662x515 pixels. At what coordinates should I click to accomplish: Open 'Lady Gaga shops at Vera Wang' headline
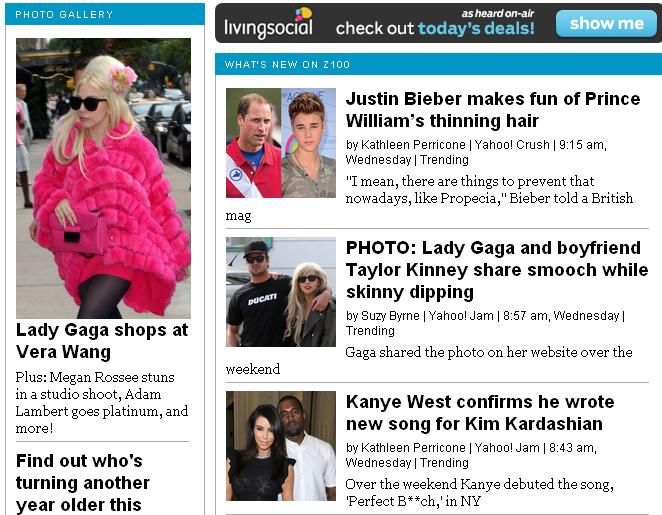(x=102, y=341)
